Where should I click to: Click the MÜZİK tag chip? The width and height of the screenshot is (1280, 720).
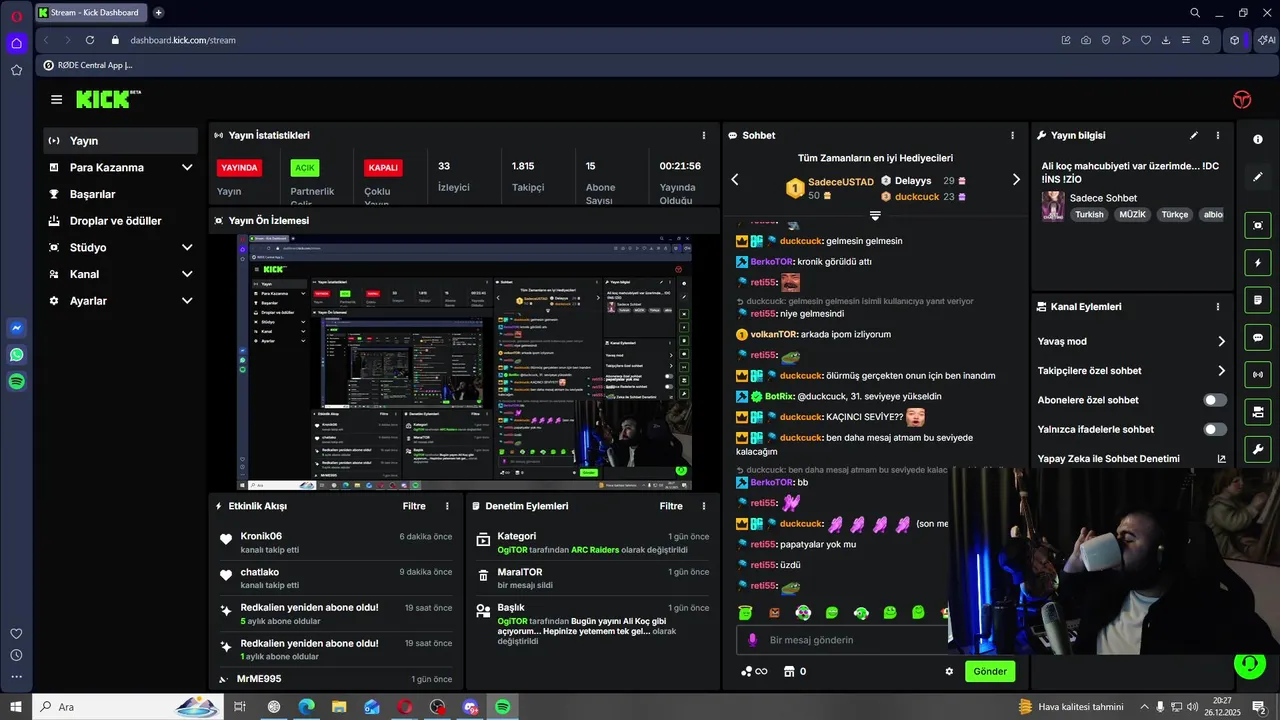1133,214
